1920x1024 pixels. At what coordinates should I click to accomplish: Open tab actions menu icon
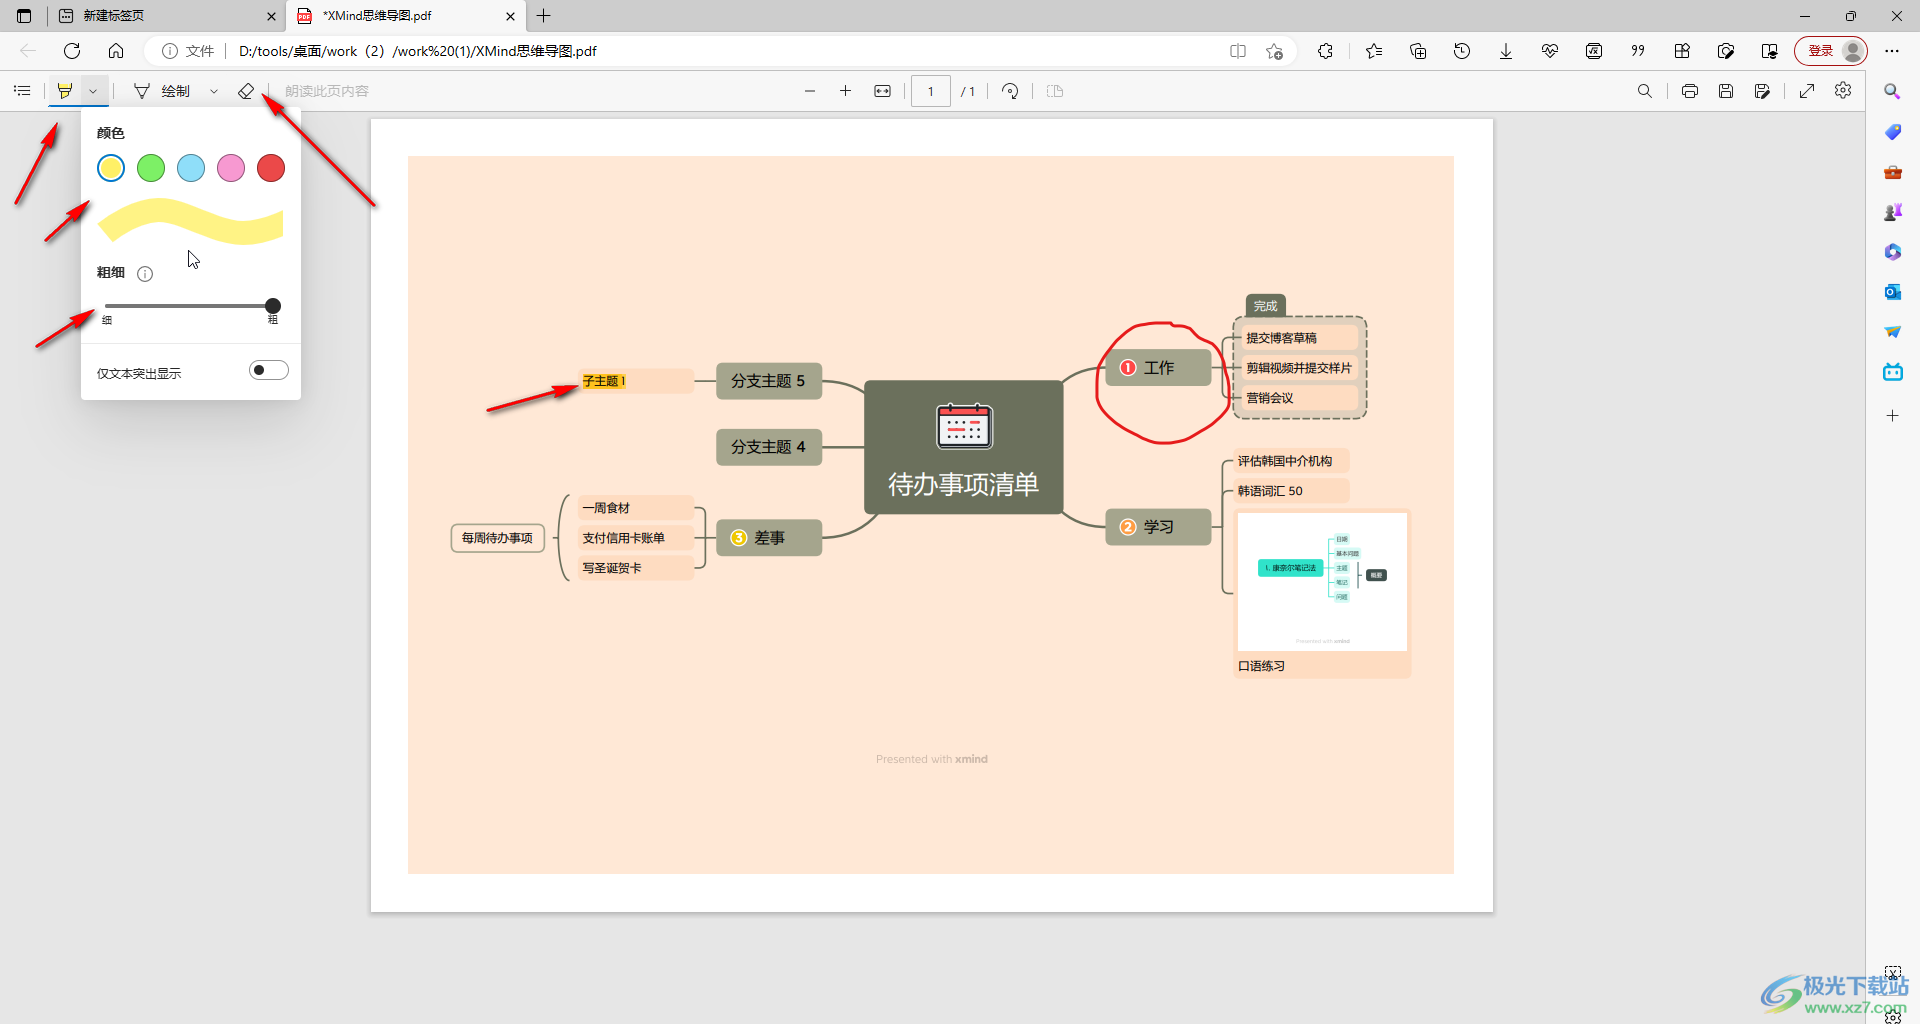[x=24, y=16]
